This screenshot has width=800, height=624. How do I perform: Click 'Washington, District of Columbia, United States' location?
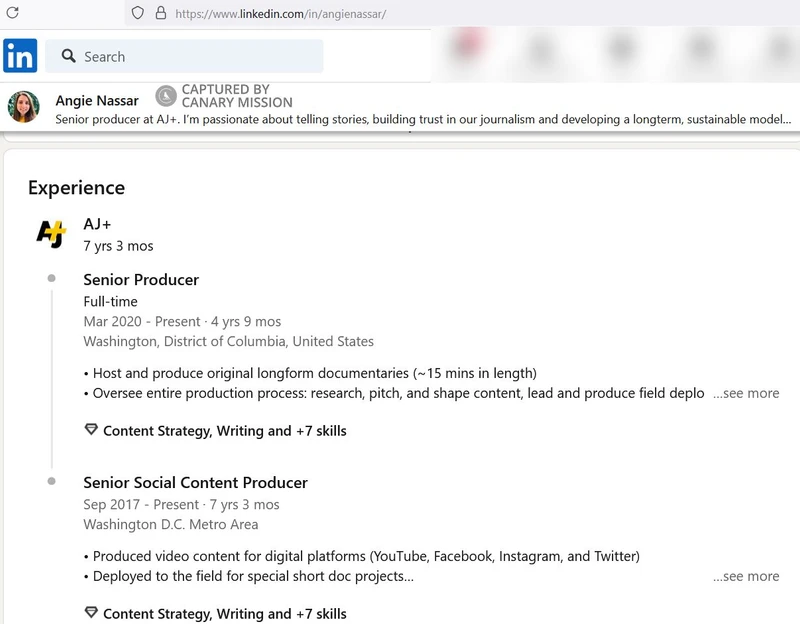coord(229,341)
